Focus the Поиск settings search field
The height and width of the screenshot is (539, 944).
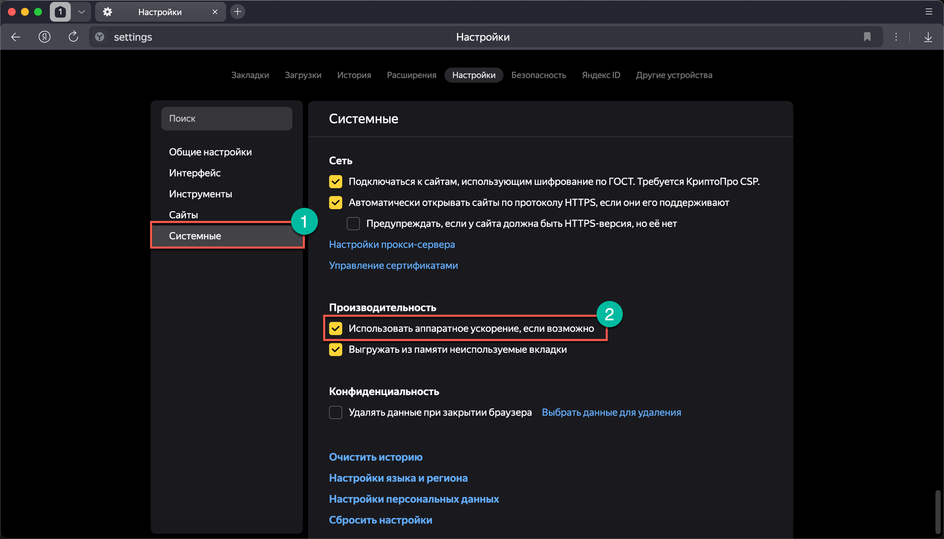click(x=227, y=119)
